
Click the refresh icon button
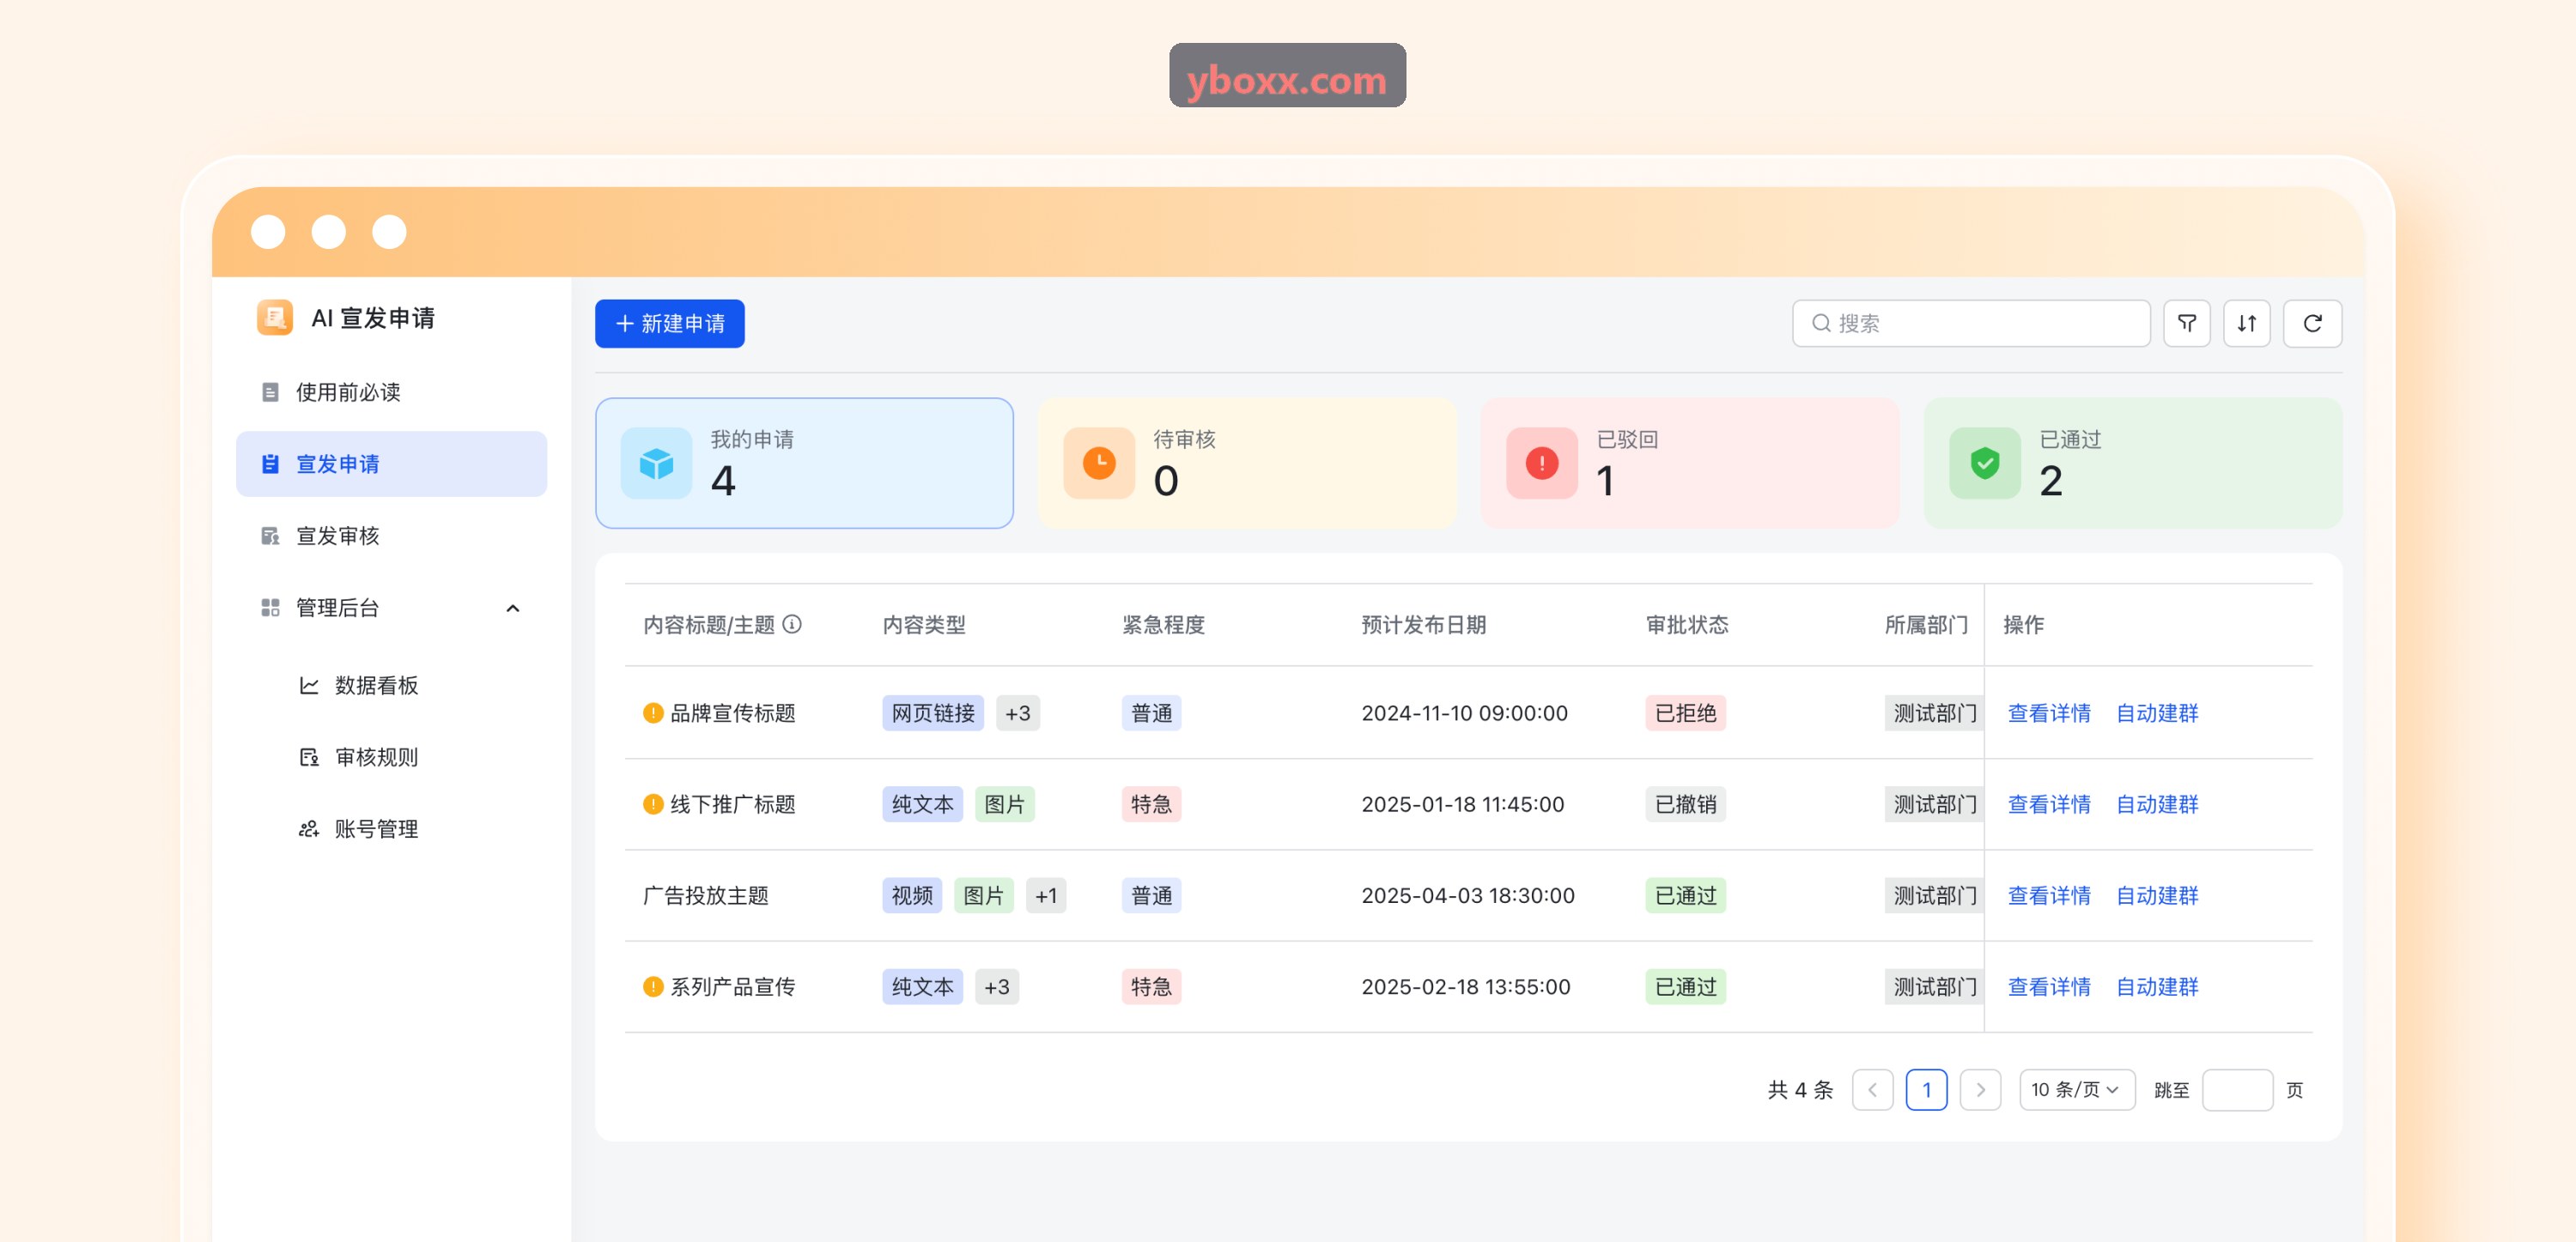pos(2312,323)
